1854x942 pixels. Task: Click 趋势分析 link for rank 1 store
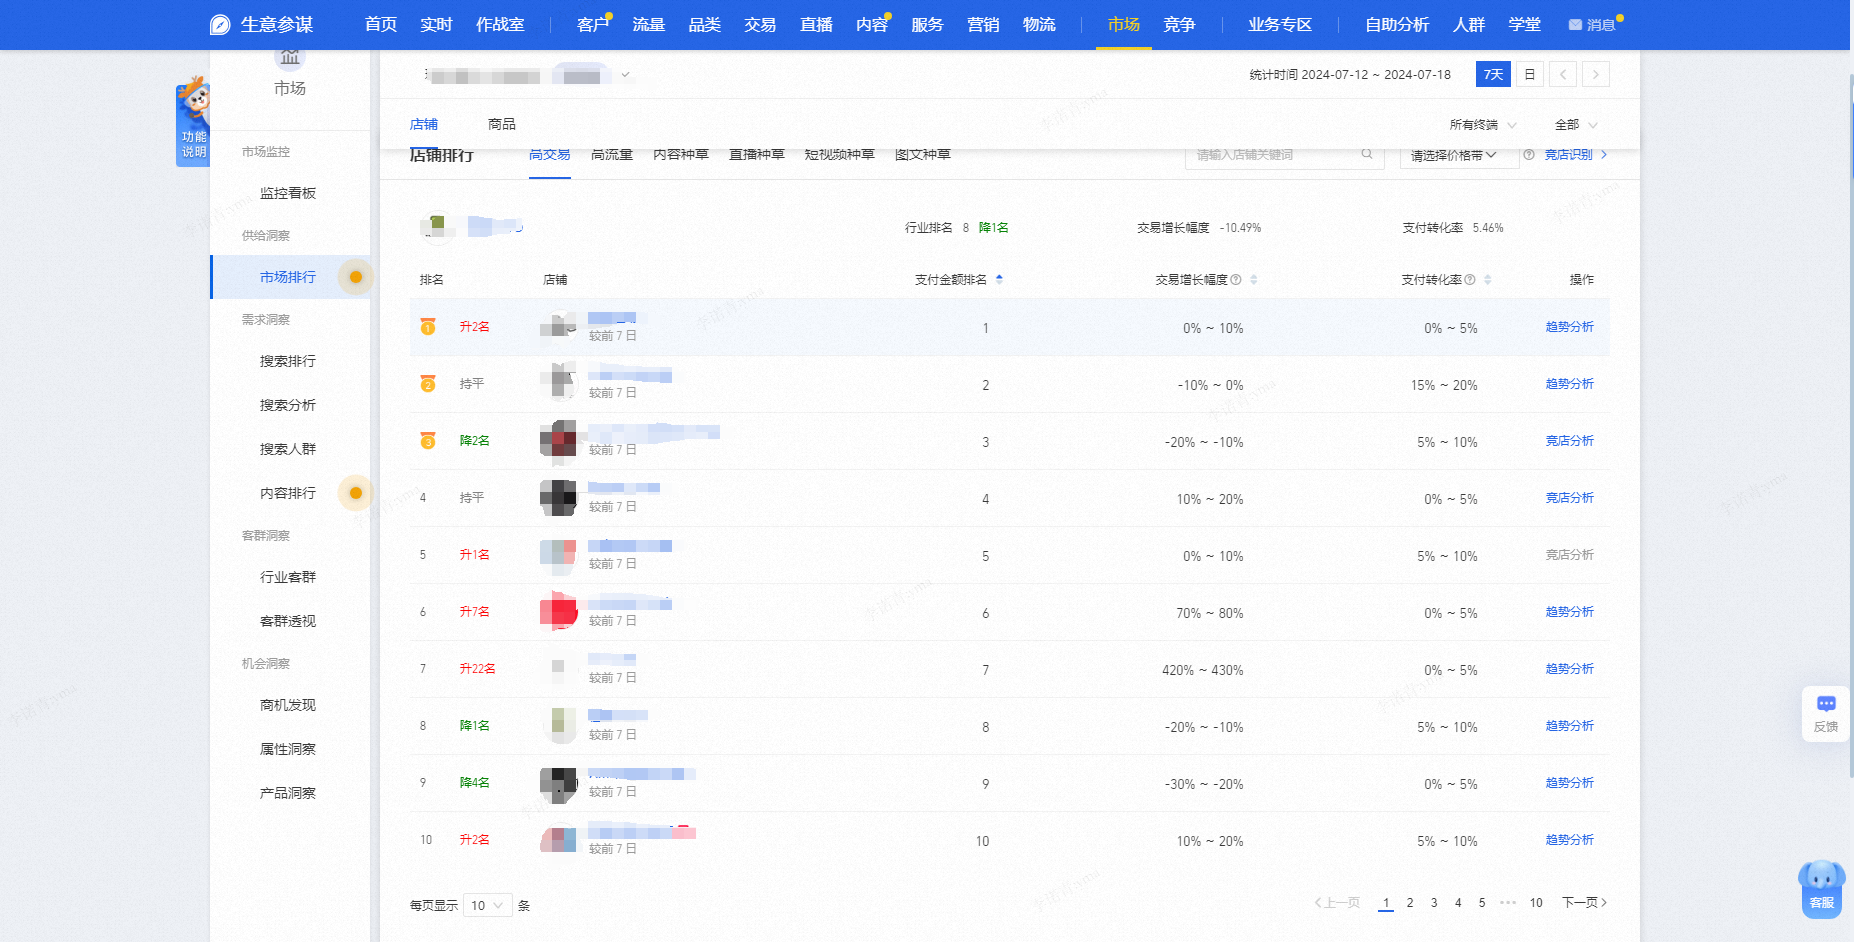coord(1569,327)
